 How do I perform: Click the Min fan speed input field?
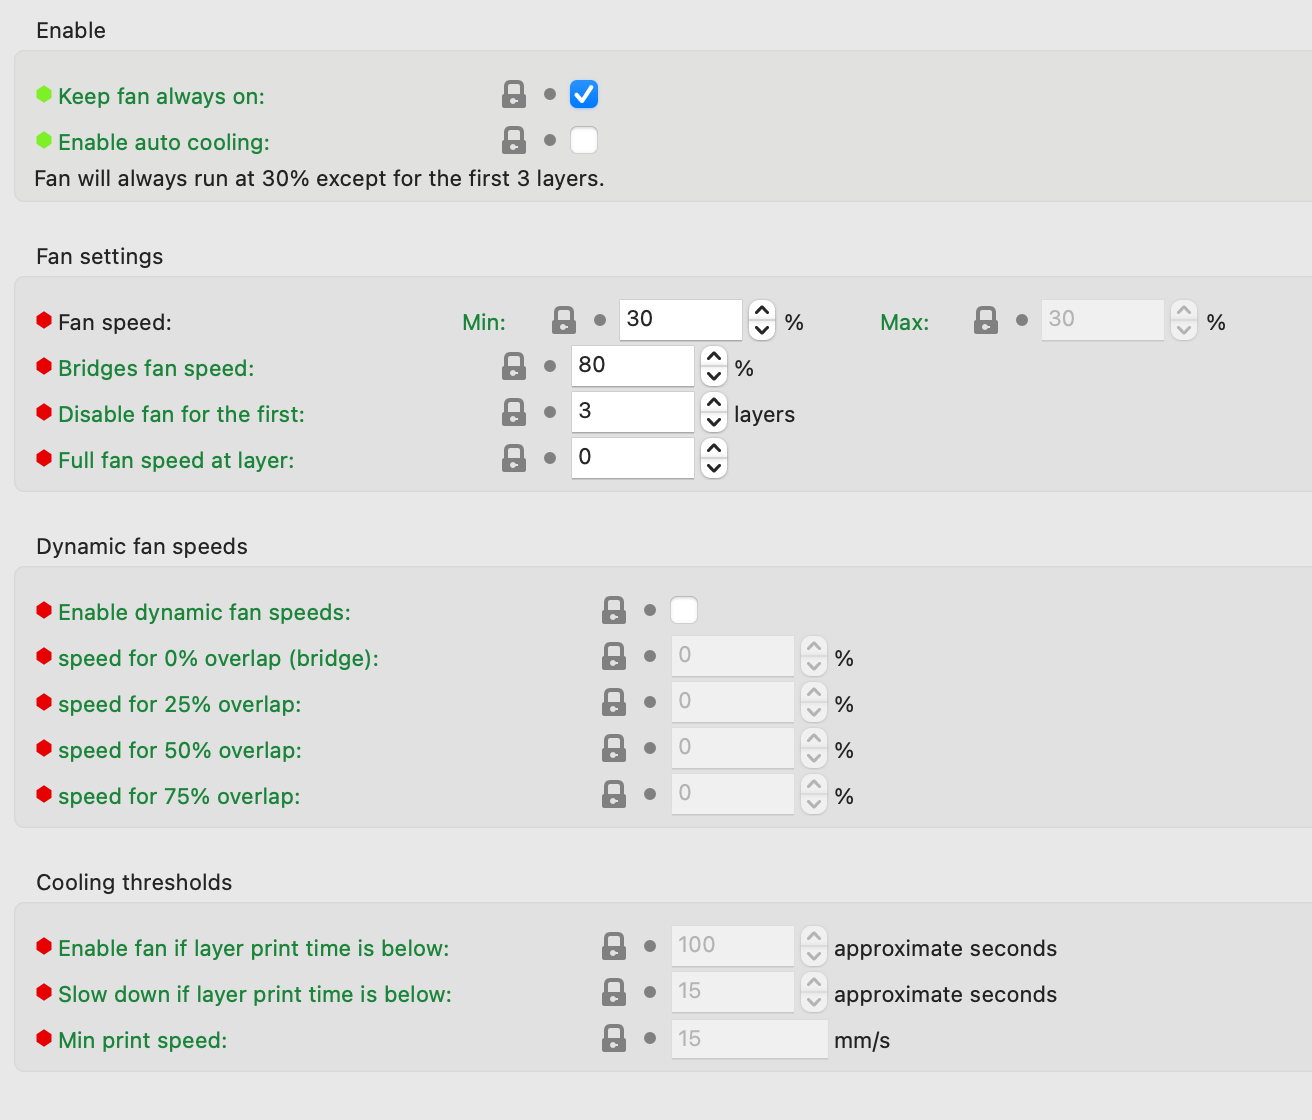[680, 320]
